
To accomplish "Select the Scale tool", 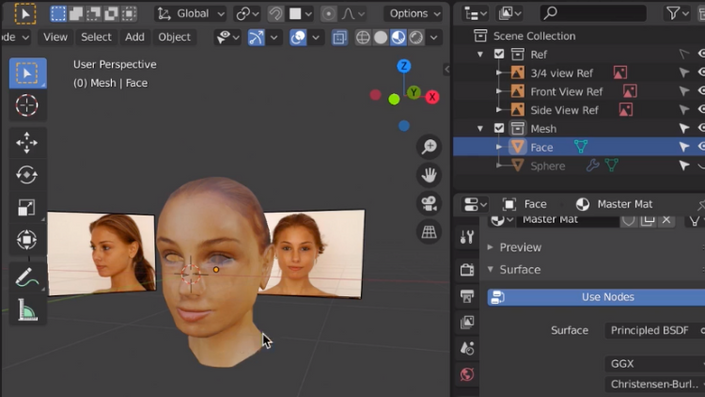I will [27, 207].
